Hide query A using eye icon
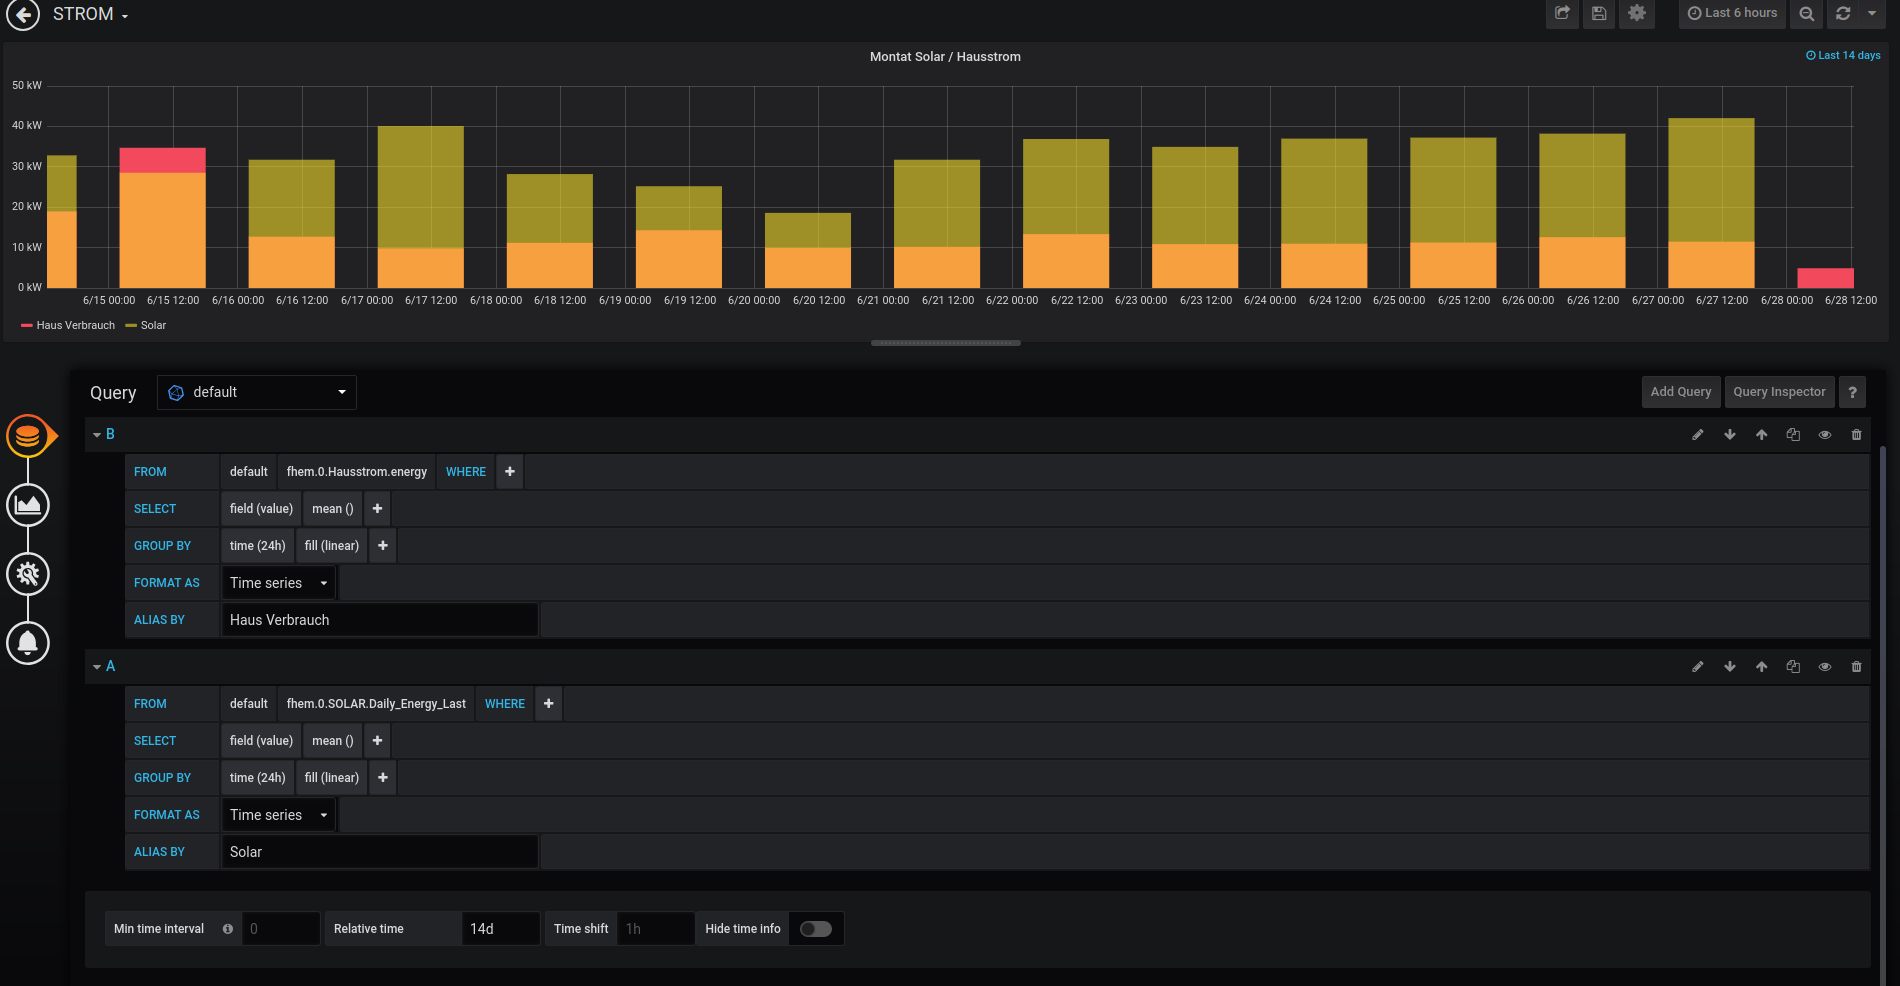Screen dimensions: 1900x986 click(x=1825, y=667)
